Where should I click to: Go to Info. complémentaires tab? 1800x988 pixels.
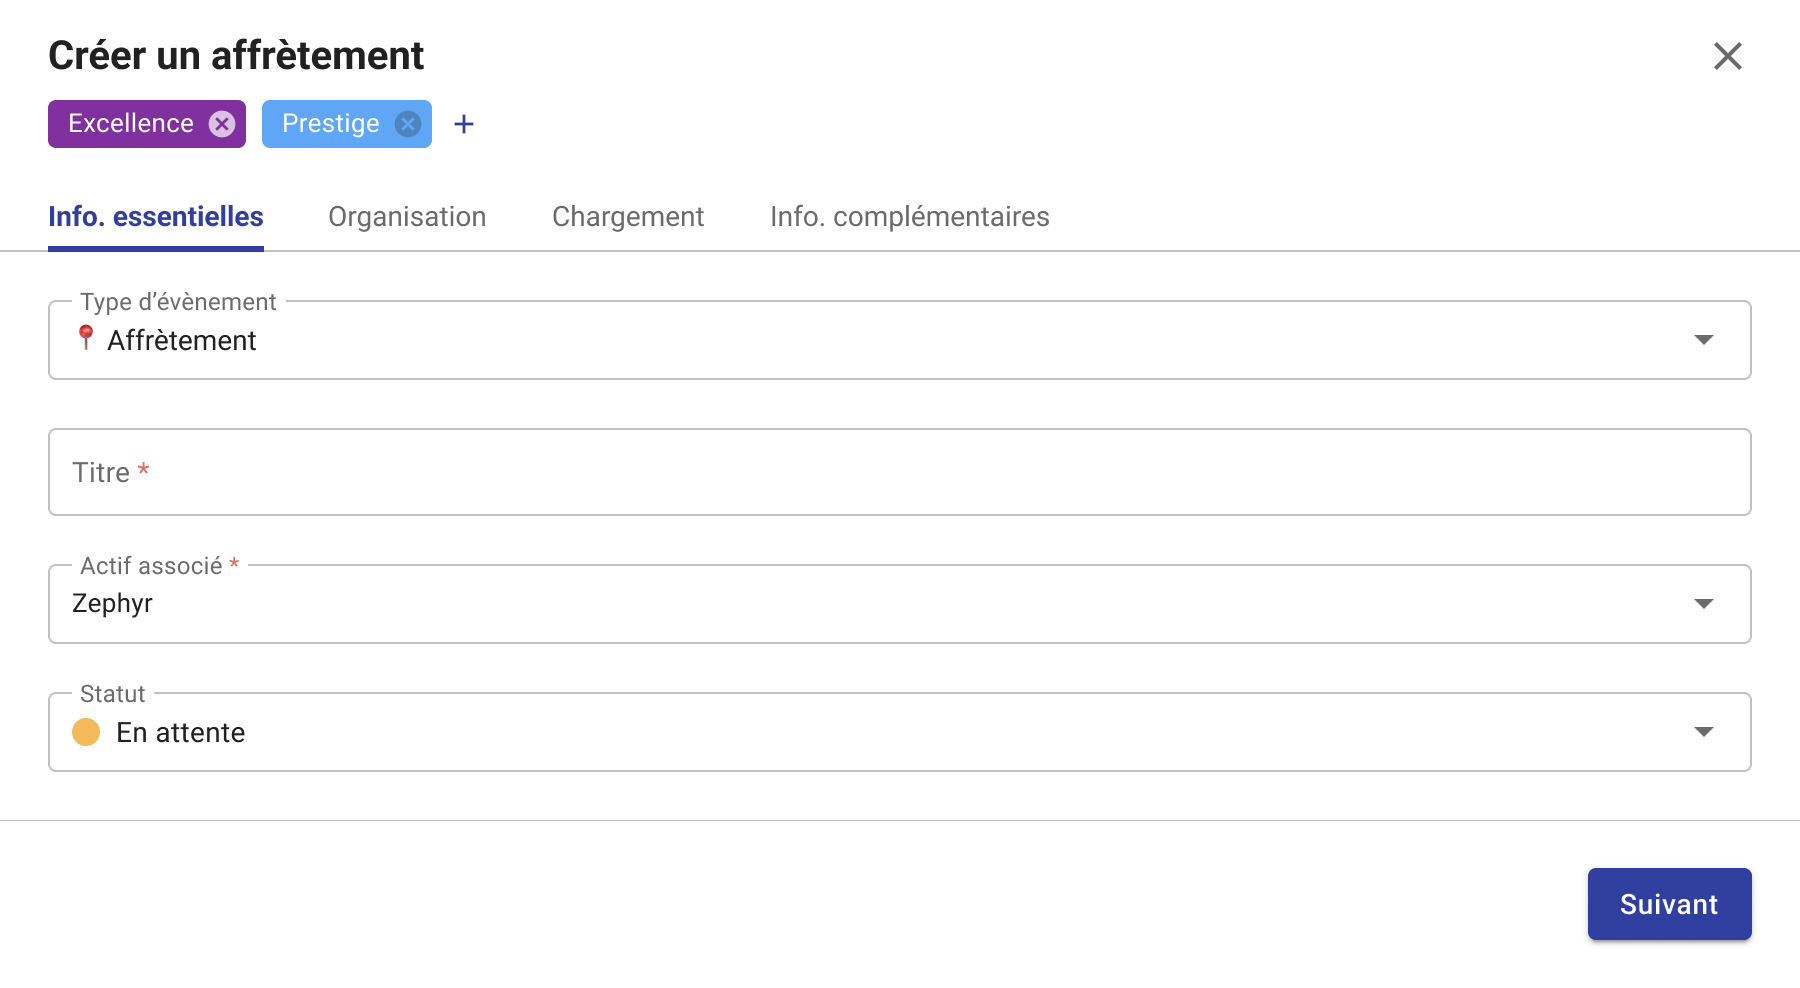click(909, 217)
